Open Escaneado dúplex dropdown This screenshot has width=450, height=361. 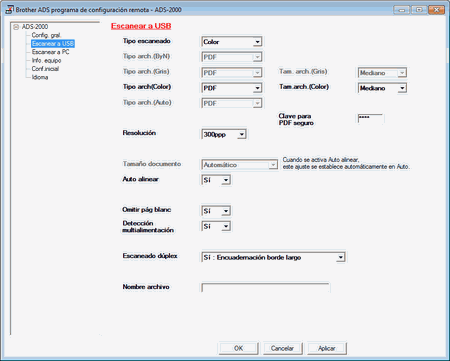(x=273, y=257)
